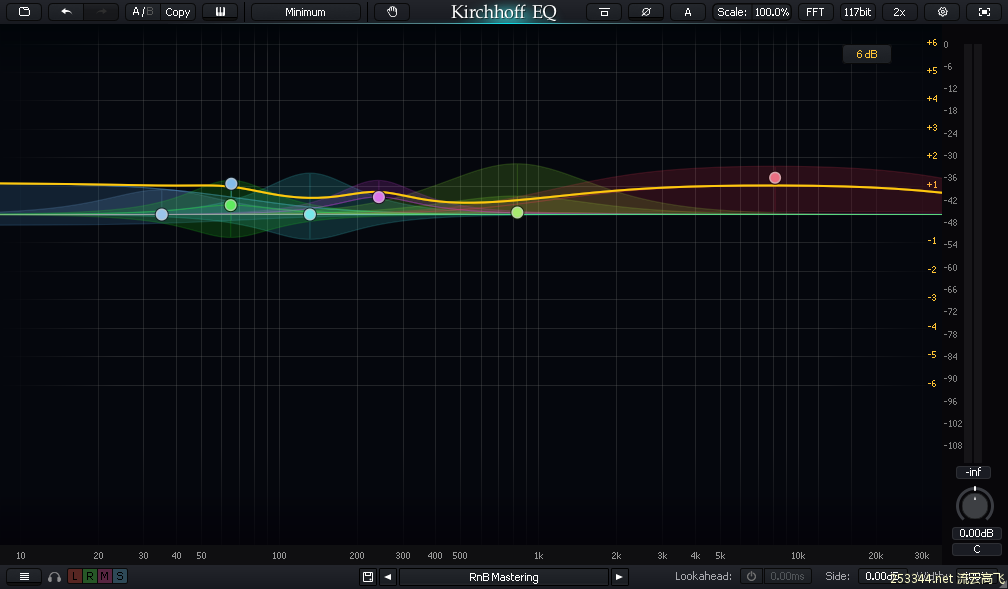Open the FFT analyzer options
The width and height of the screenshot is (1008, 589).
point(815,12)
